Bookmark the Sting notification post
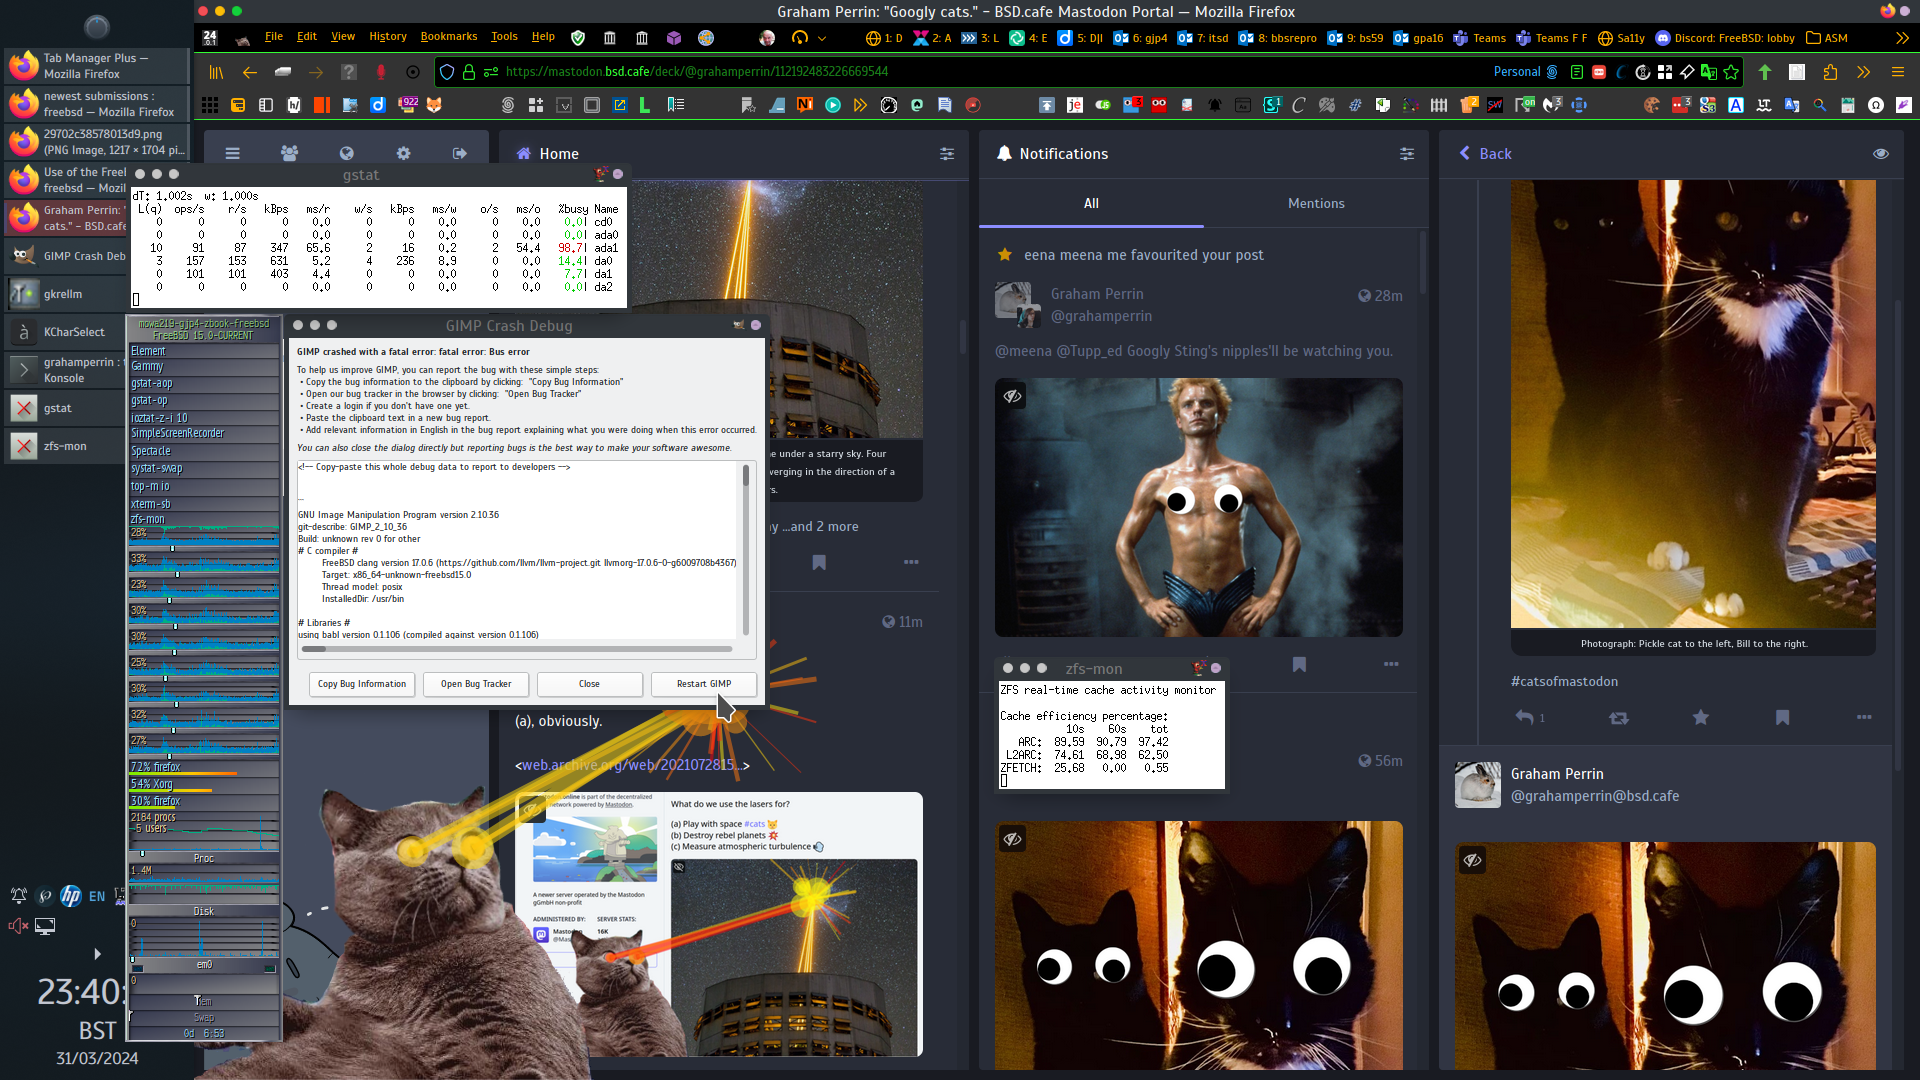 [1299, 664]
